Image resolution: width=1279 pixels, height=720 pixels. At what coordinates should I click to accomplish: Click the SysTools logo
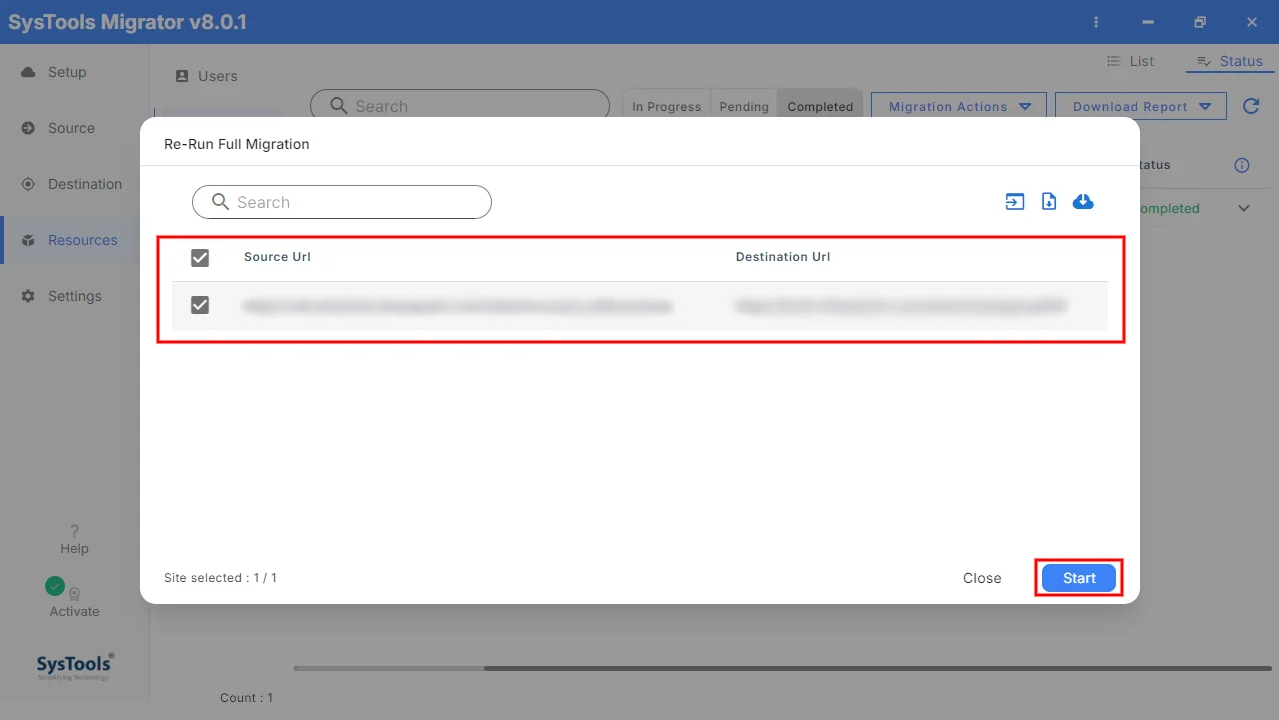pos(75,666)
